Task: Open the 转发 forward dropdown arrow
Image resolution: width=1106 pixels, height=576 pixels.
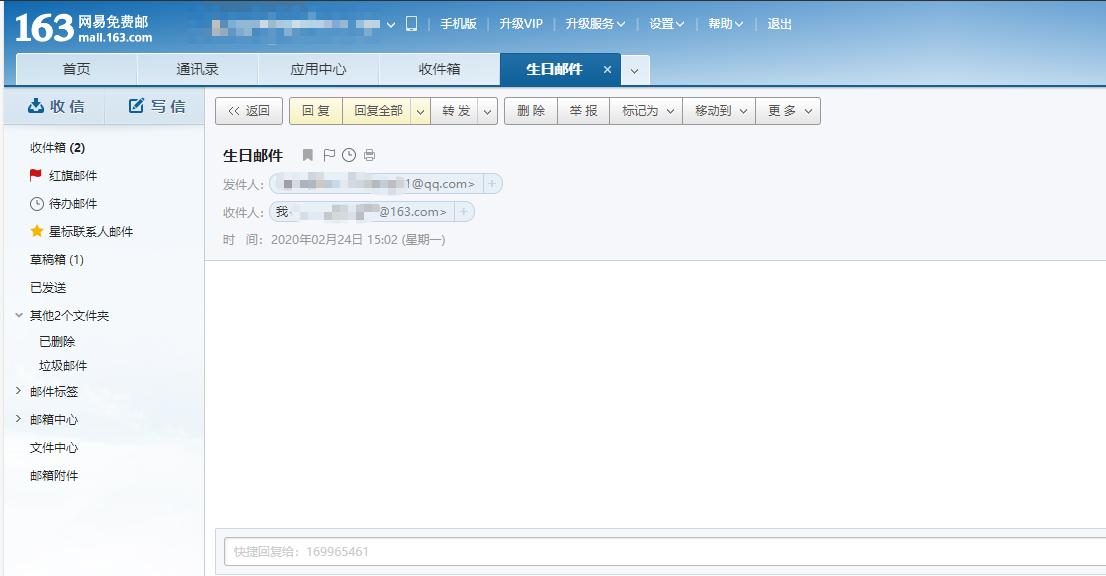Action: coord(488,111)
